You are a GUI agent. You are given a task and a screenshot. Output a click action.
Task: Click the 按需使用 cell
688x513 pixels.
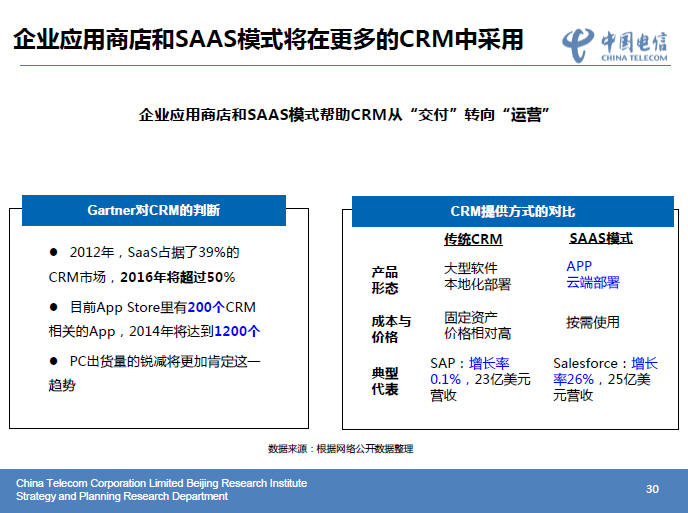593,322
